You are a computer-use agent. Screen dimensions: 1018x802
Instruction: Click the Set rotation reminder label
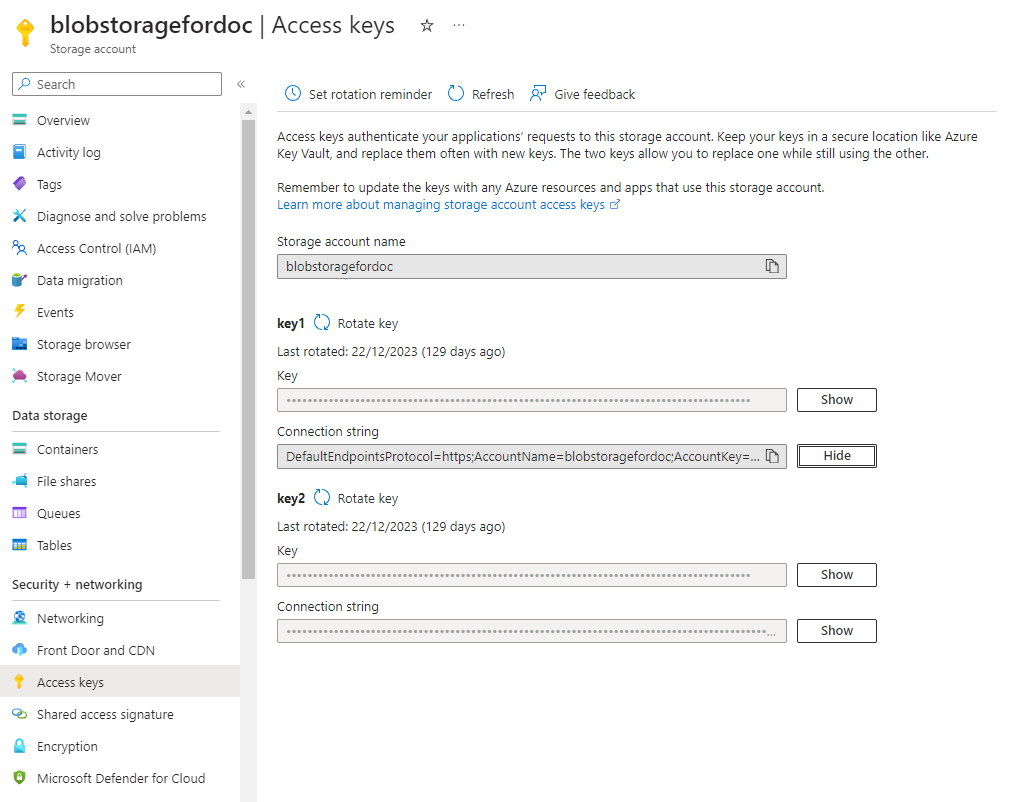[370, 94]
